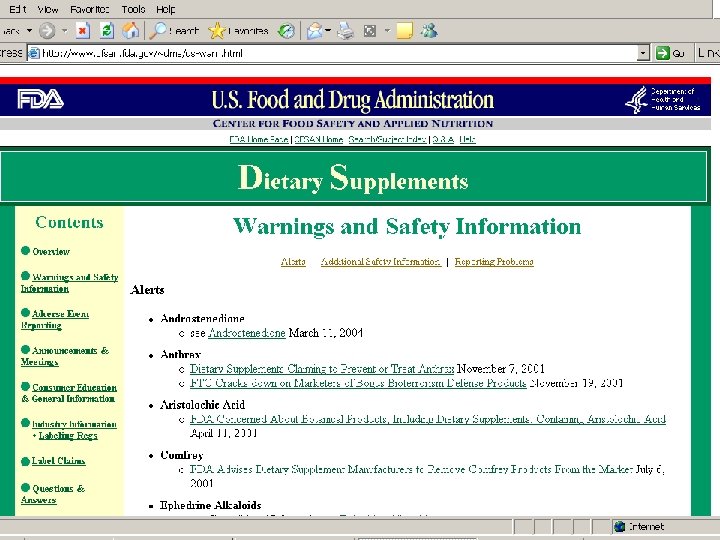Click the FDA logo in the banner
Image resolution: width=720 pixels, height=540 pixels.
click(x=40, y=99)
